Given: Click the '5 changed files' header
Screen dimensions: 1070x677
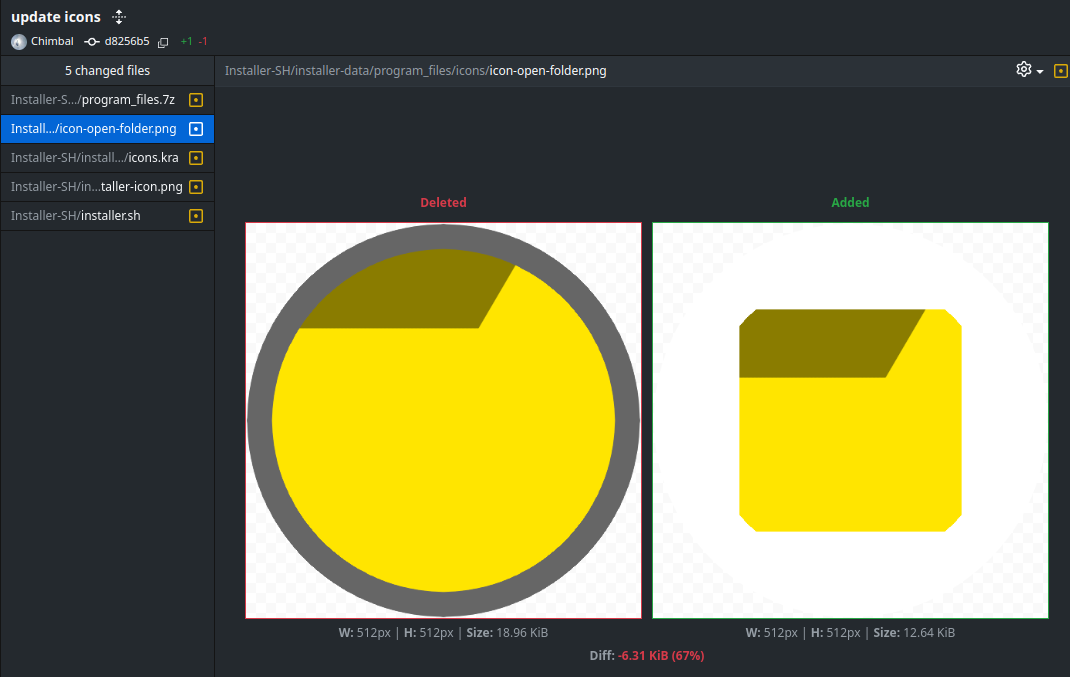Looking at the screenshot, I should click(x=107, y=70).
